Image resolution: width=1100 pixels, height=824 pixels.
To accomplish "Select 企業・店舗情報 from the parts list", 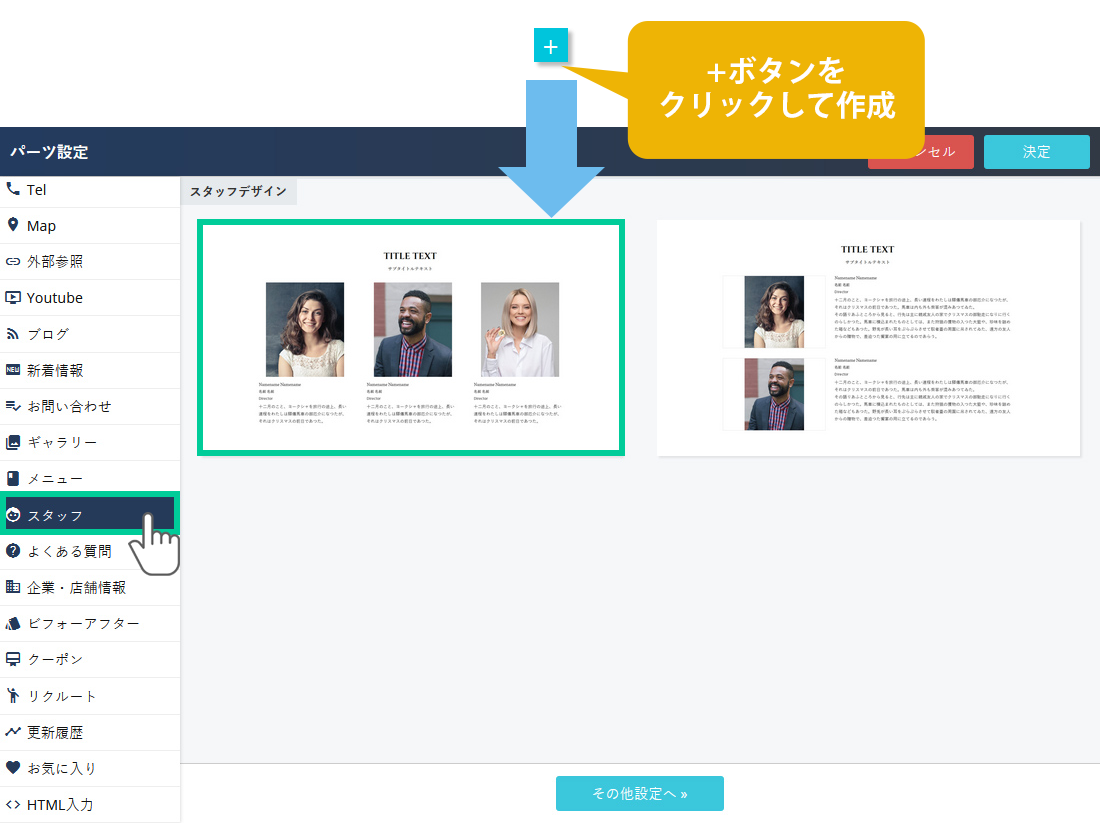I will click(76, 587).
